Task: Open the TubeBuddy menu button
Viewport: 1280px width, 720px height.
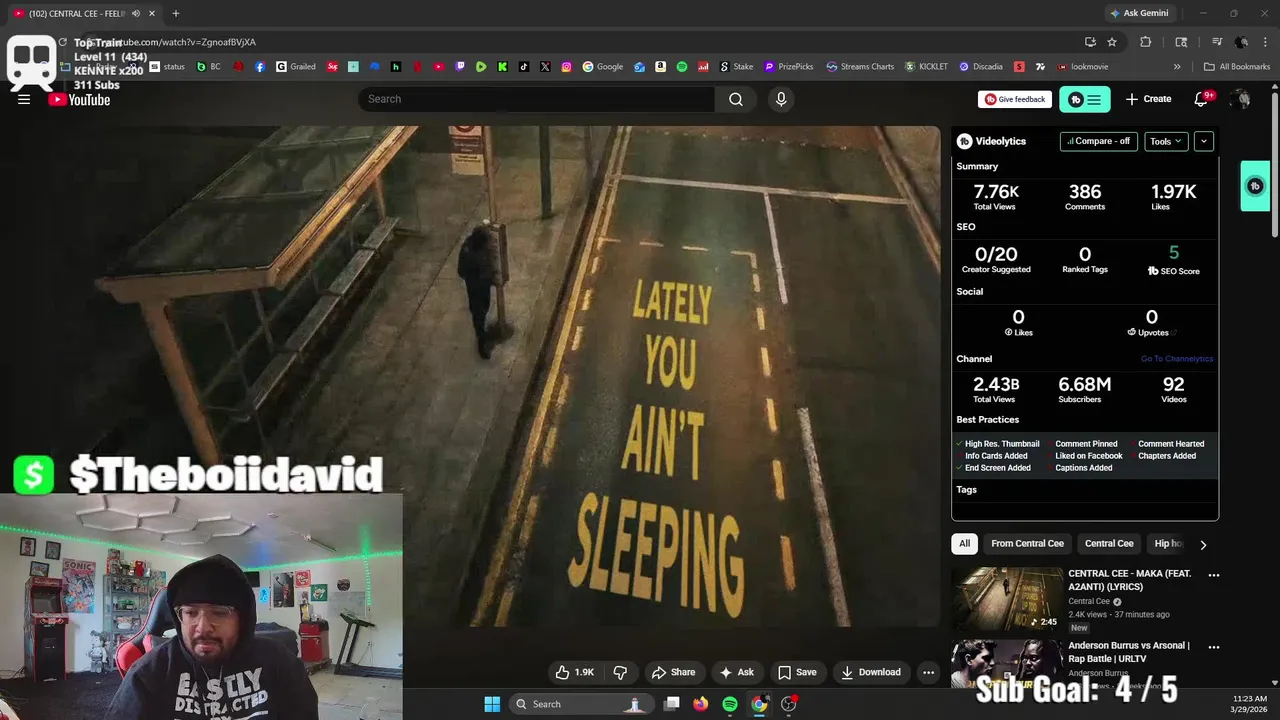Action: pyautogui.click(x=1085, y=99)
